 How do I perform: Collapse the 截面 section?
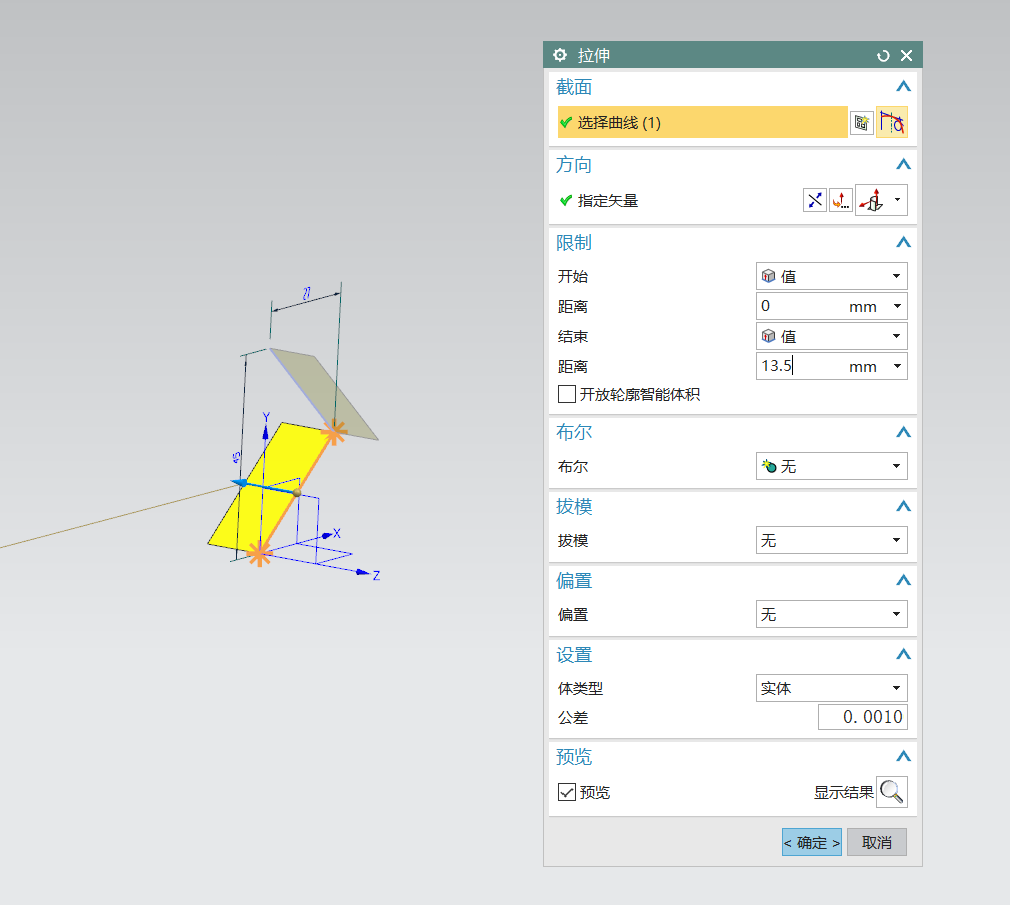tap(903, 86)
